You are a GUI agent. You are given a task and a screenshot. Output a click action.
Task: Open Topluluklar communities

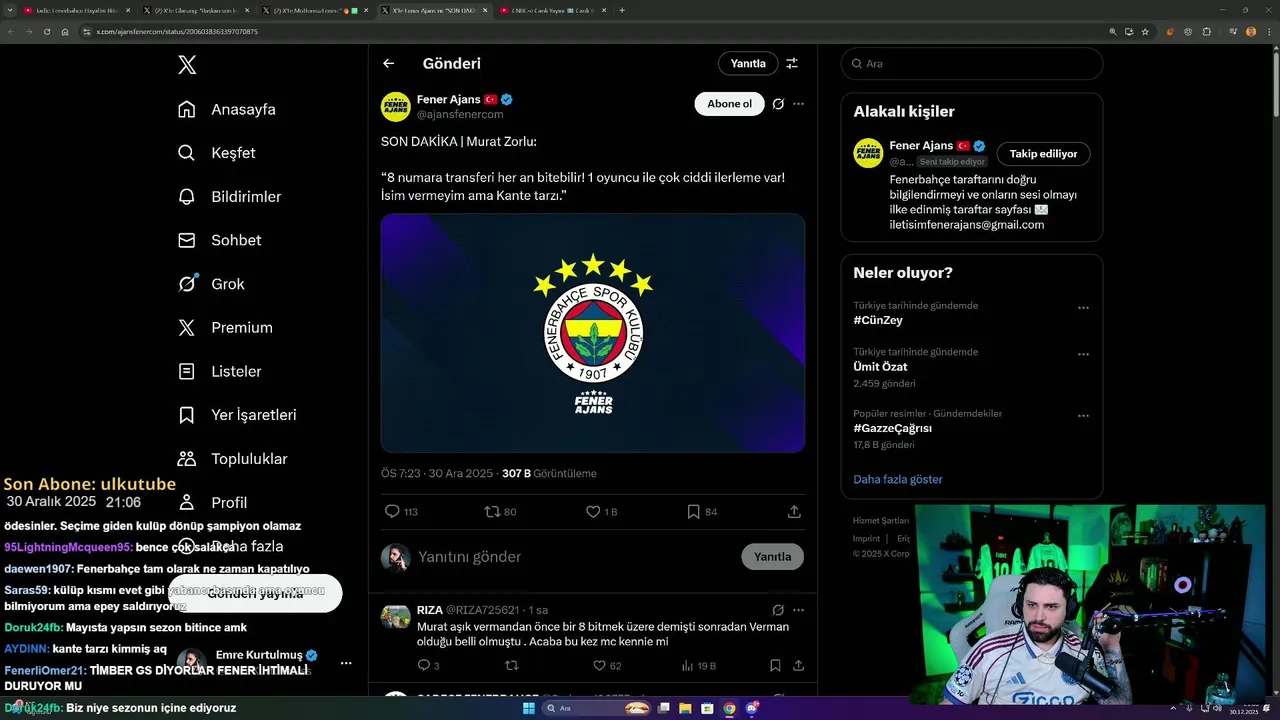click(232, 459)
